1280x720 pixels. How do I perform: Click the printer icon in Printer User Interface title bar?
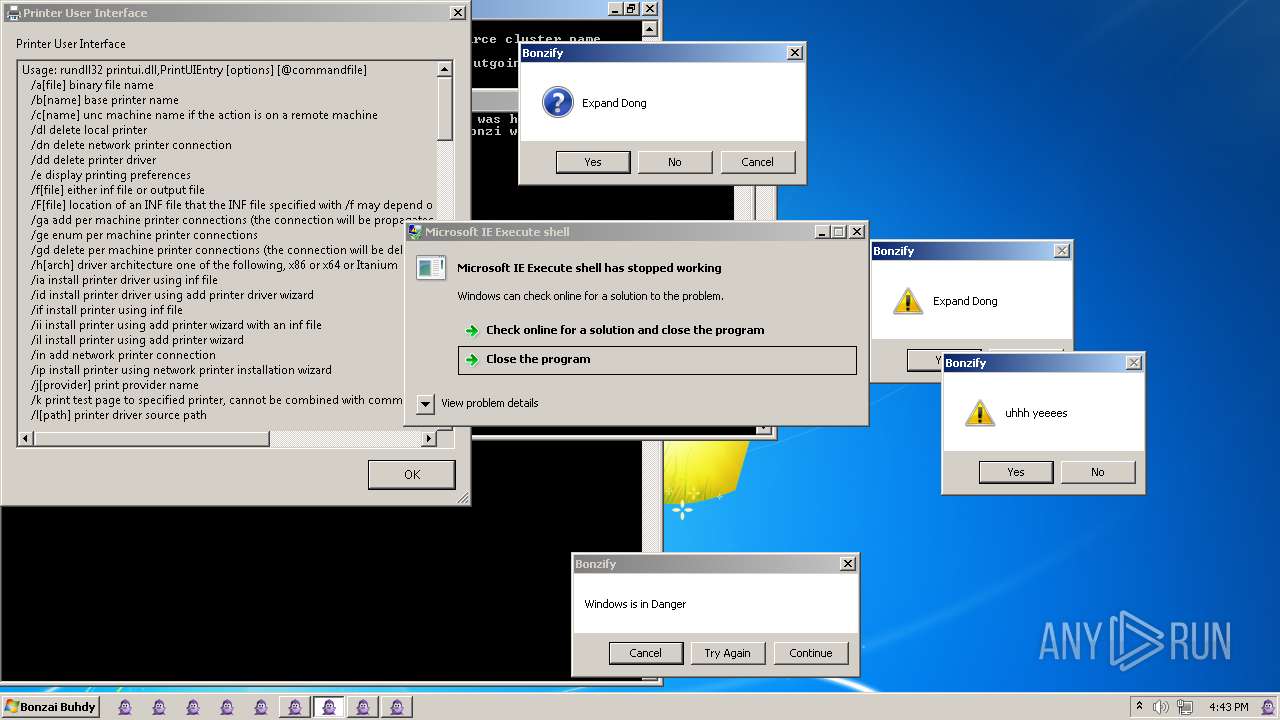pos(13,13)
